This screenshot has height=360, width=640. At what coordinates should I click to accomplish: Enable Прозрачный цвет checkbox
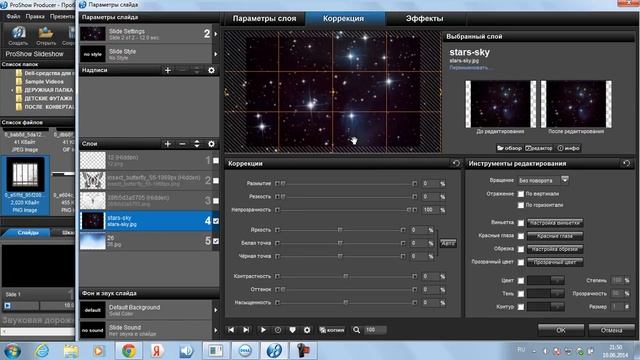pos(521,262)
